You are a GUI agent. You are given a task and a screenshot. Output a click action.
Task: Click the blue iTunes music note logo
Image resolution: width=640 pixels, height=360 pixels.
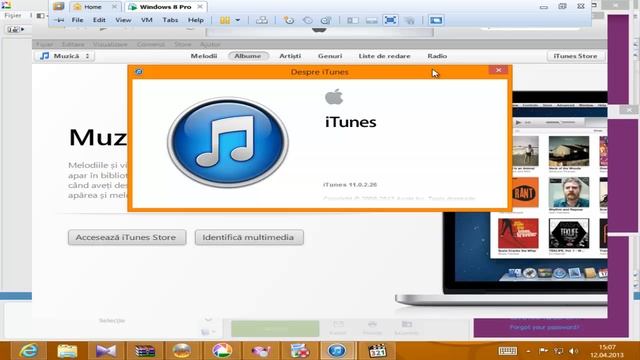click(227, 142)
